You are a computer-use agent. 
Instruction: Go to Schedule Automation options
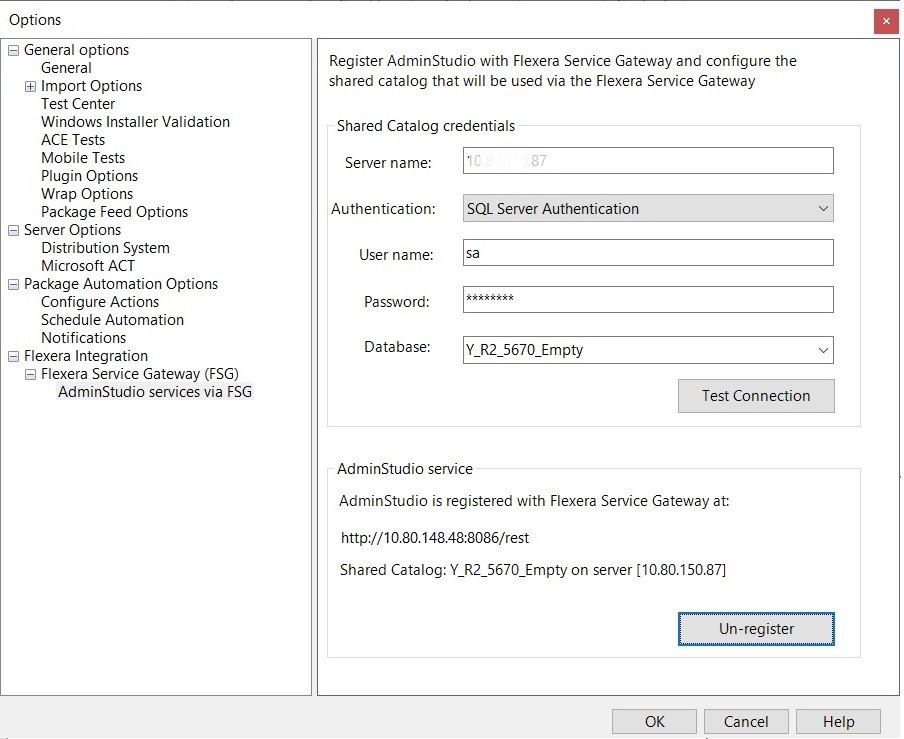click(112, 320)
